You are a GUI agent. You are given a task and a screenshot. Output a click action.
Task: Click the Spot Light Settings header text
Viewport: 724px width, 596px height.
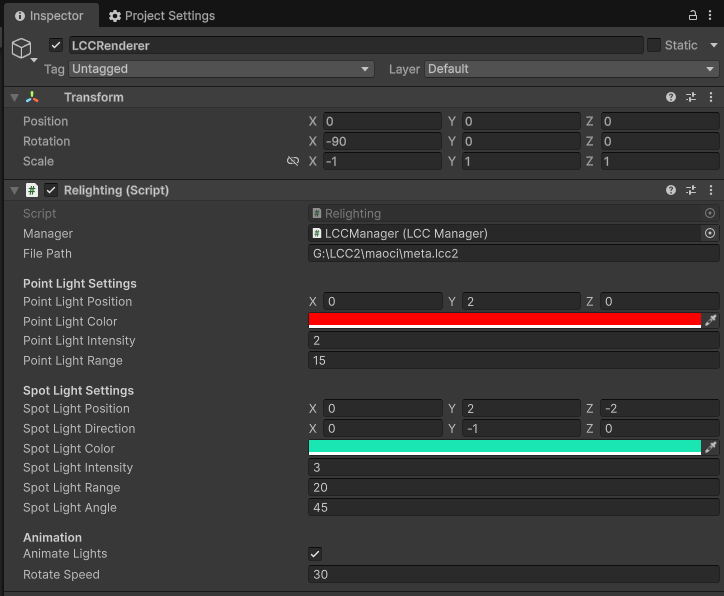click(78, 391)
